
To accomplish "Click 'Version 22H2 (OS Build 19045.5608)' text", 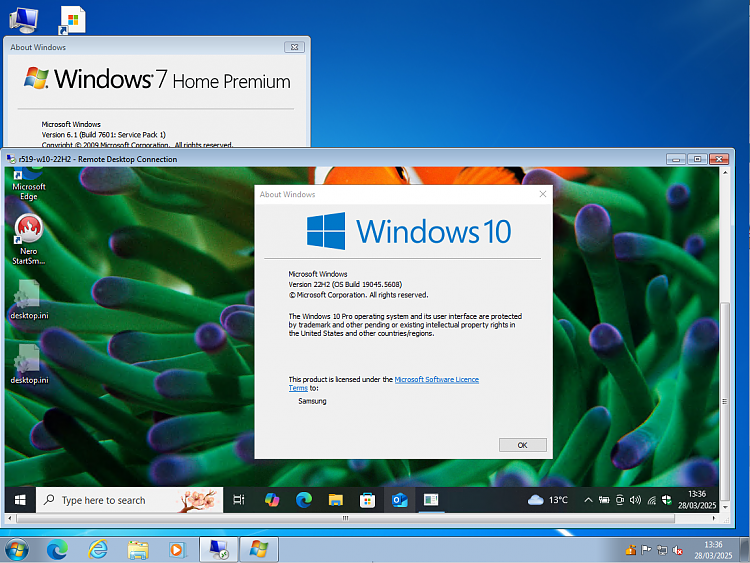I will click(x=345, y=284).
